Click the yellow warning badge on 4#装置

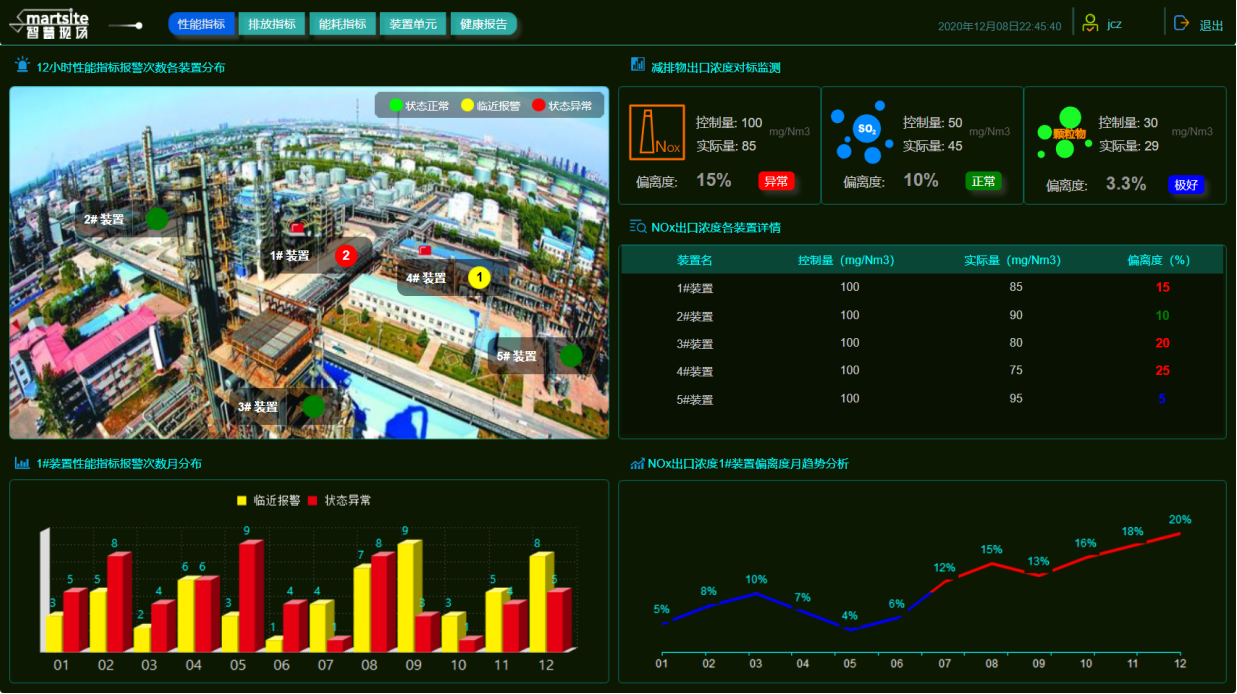(x=479, y=277)
